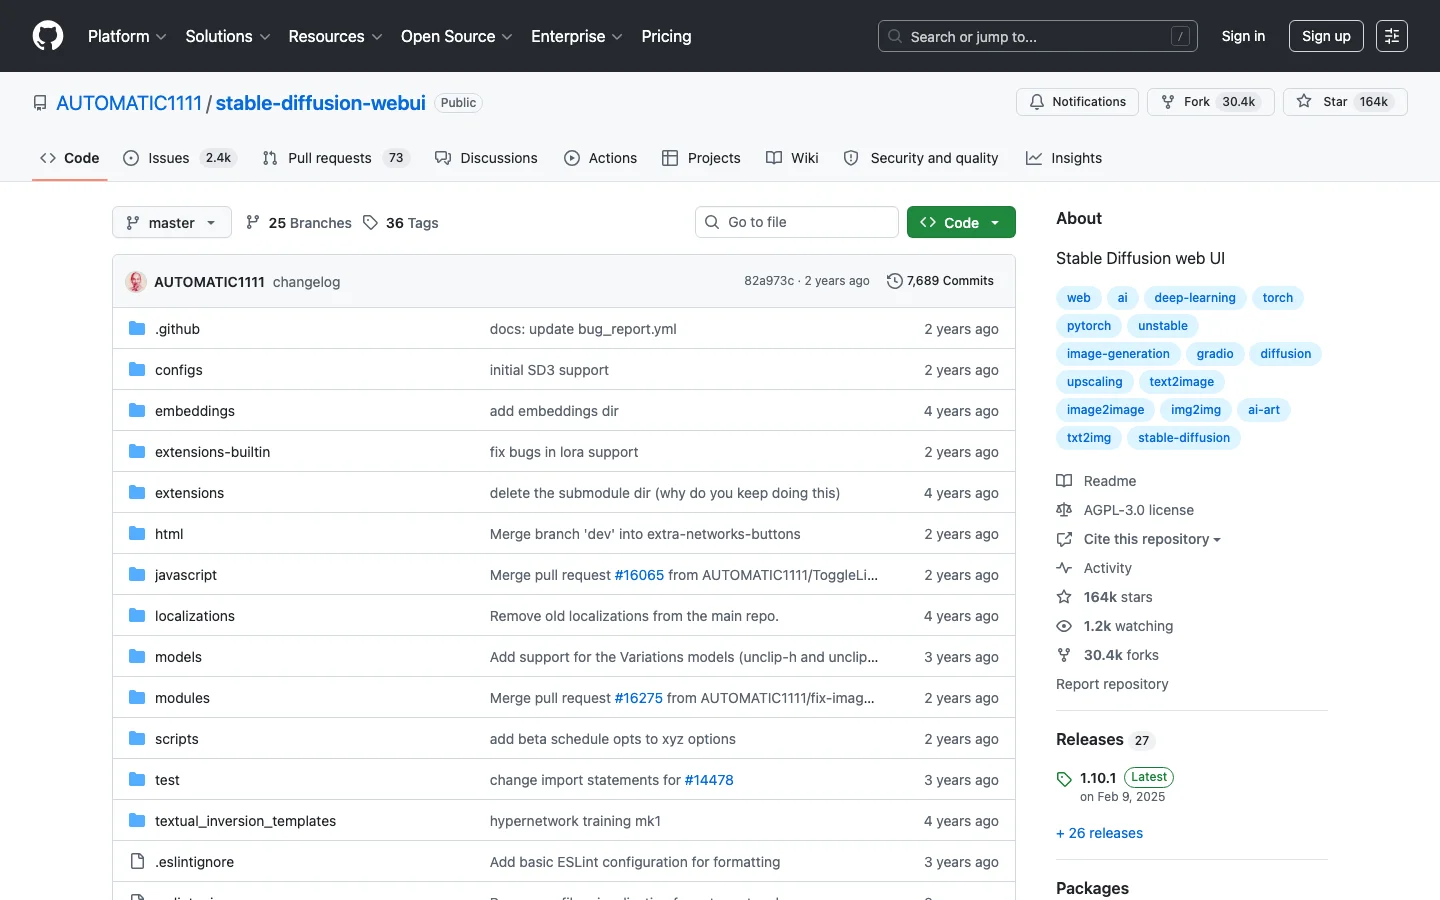Click the commit history clock icon
This screenshot has width=1440, height=900.
click(895, 281)
